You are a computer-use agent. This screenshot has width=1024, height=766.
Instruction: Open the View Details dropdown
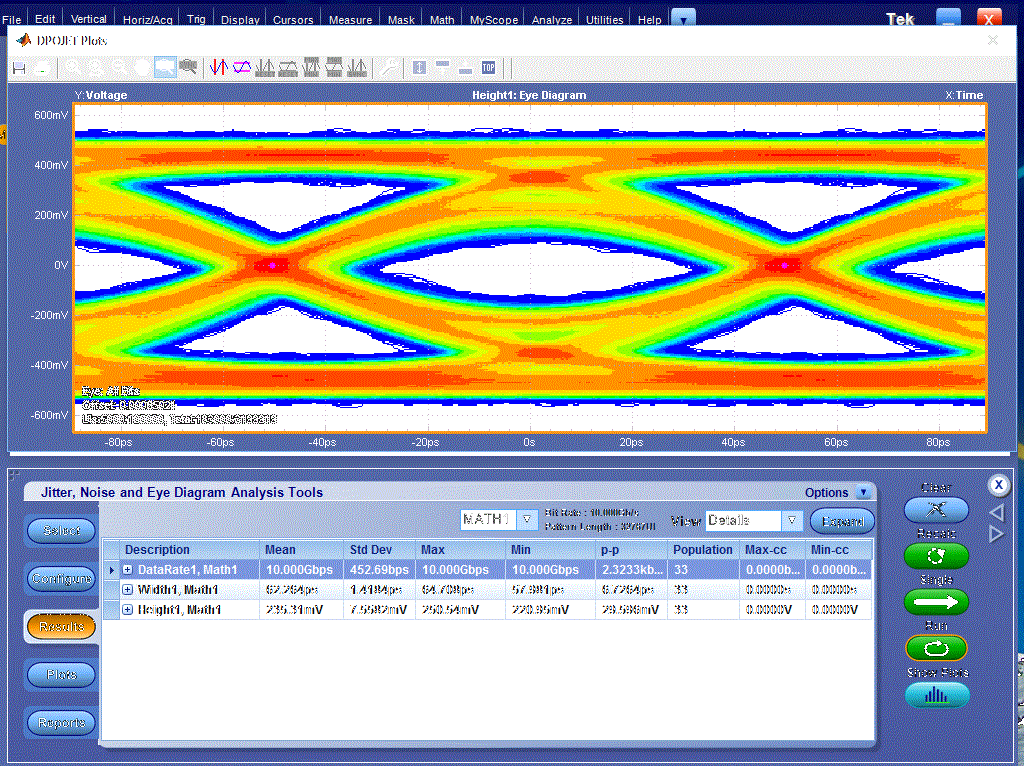pos(792,520)
